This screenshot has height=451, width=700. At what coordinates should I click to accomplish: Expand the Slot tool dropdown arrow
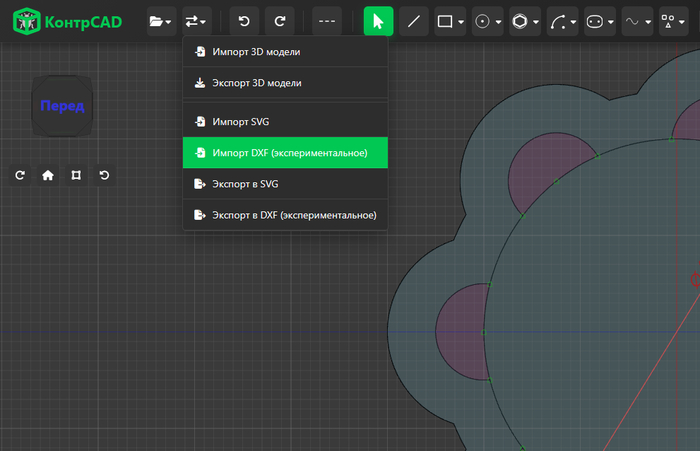pos(611,21)
